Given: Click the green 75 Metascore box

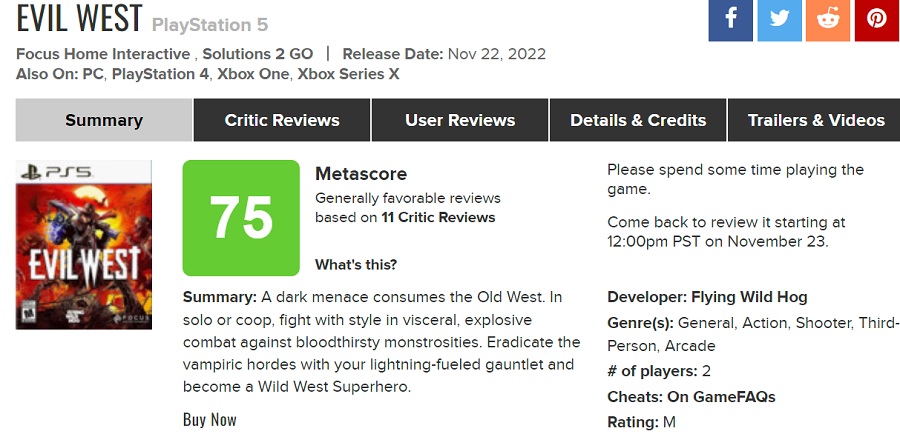Looking at the screenshot, I should point(241,218).
